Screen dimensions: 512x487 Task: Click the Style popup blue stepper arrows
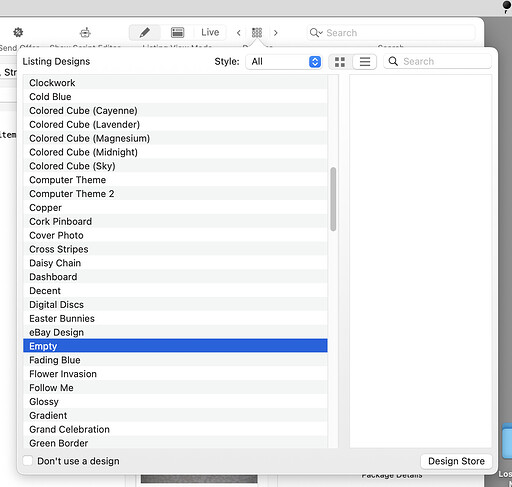(315, 62)
